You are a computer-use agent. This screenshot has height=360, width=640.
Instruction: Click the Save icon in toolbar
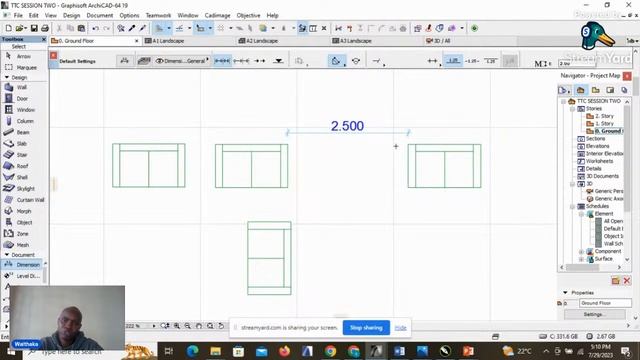coord(34,28)
